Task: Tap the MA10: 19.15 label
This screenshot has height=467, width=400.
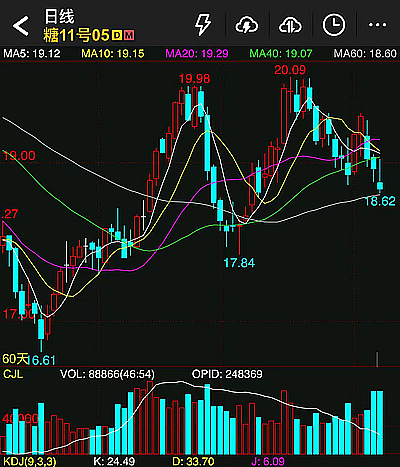Action: tap(113, 53)
